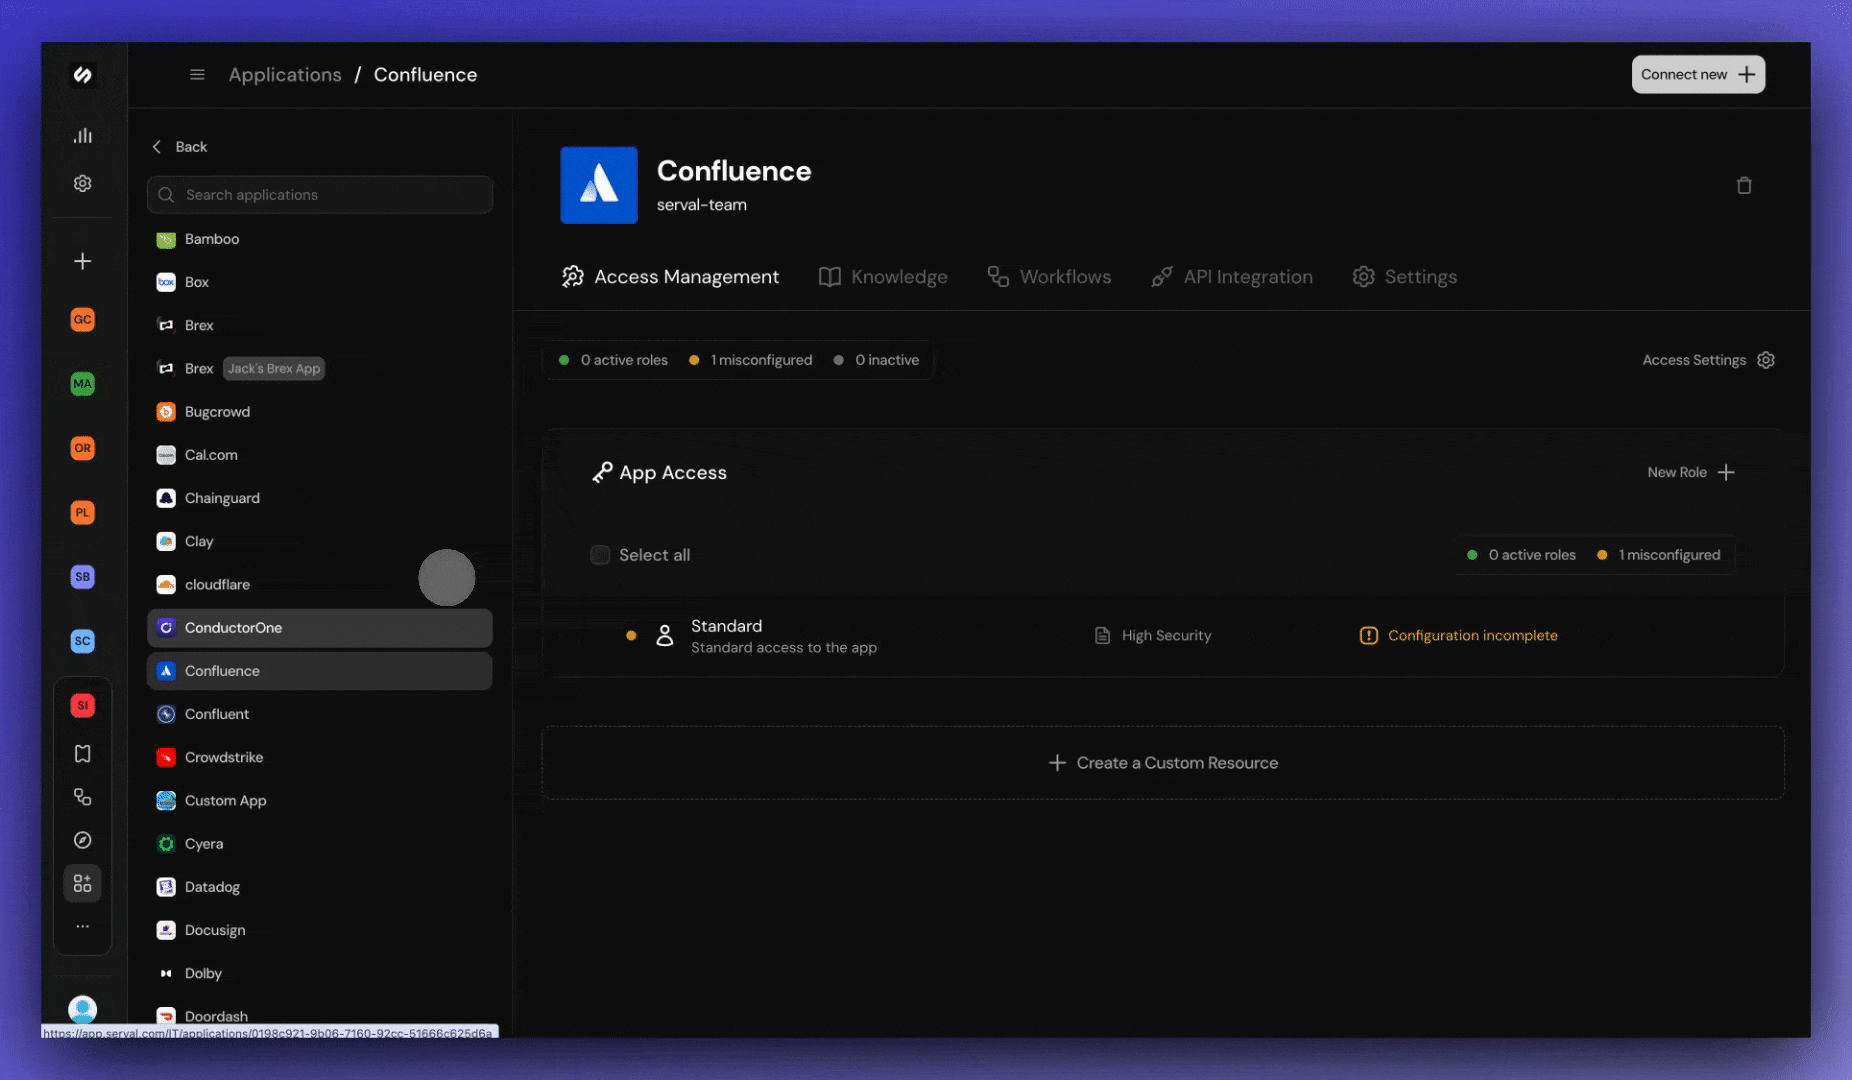Select the workflows node icon in lower sidebar
This screenshot has width=1852, height=1080.
[x=83, y=797]
